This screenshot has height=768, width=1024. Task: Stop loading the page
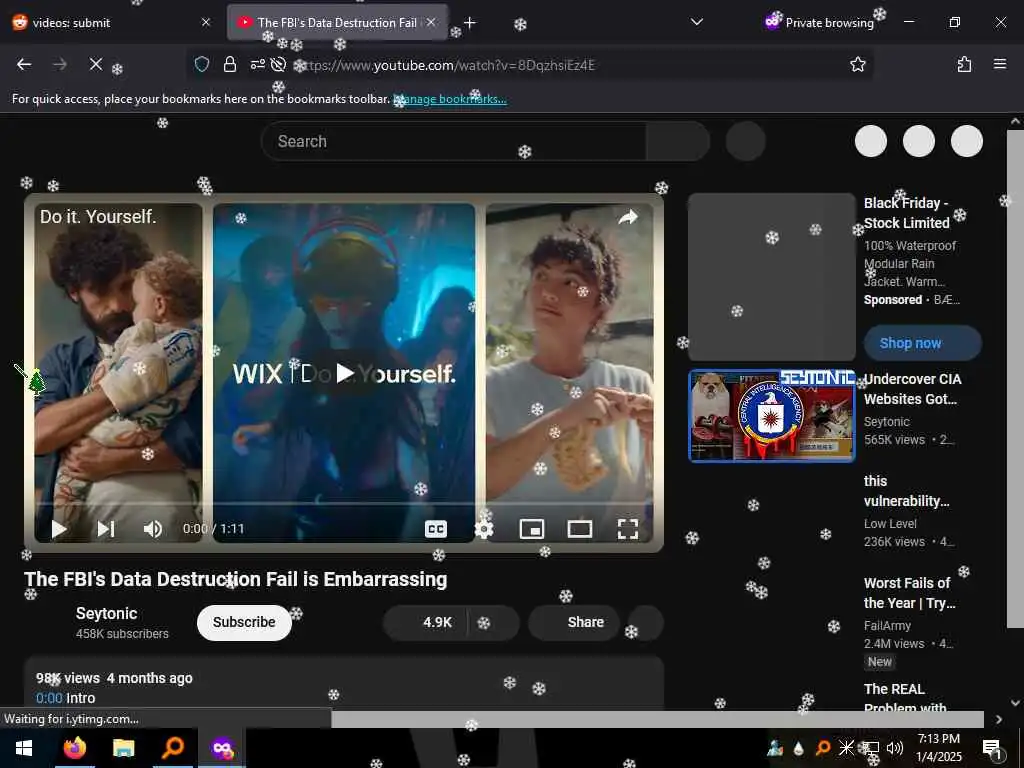(95, 64)
